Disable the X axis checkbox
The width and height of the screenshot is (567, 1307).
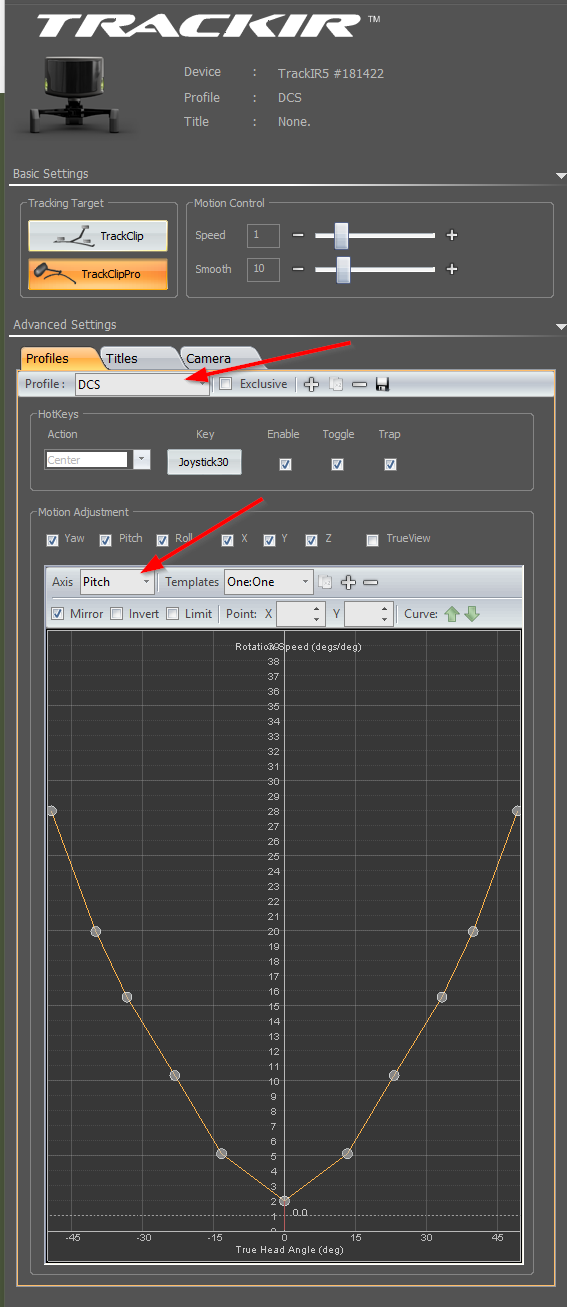coord(228,540)
